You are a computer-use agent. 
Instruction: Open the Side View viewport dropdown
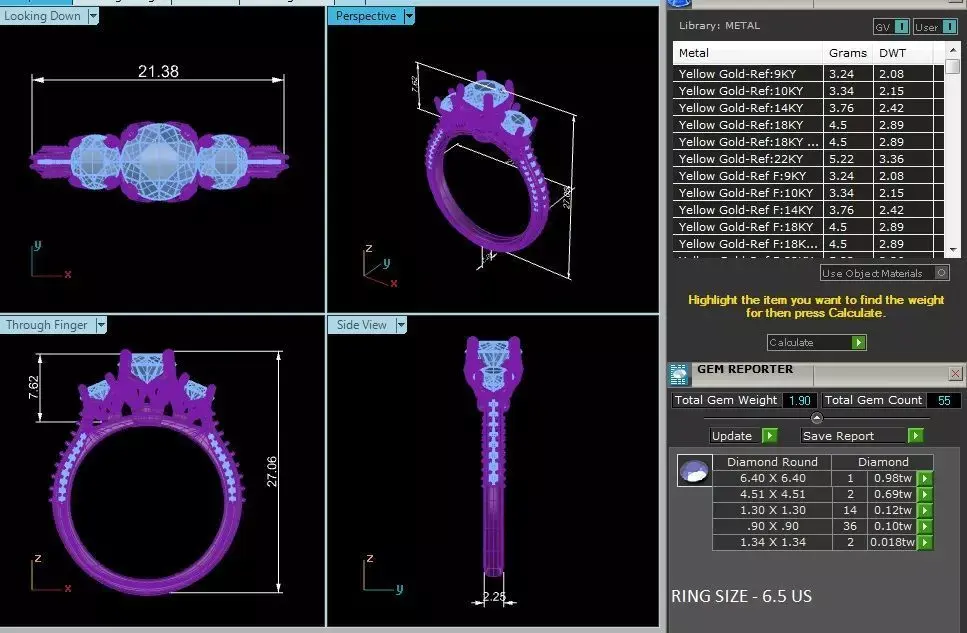point(401,325)
